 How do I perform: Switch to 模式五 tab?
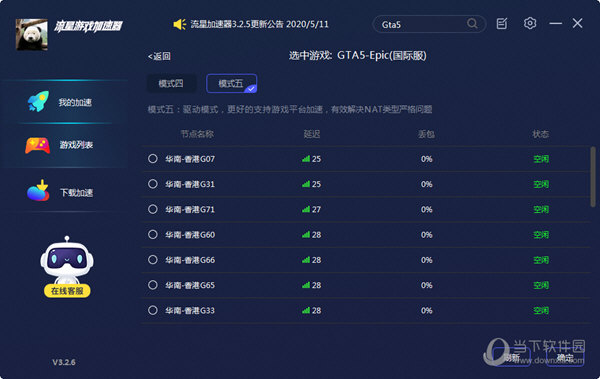[x=232, y=83]
